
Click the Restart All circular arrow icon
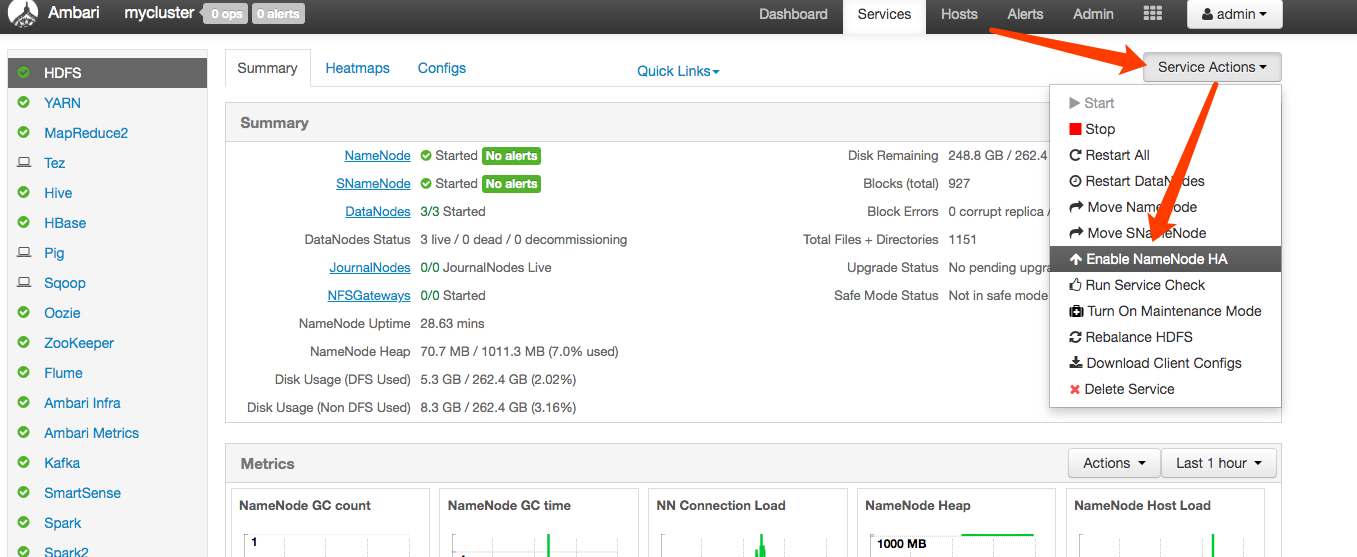(x=1076, y=155)
